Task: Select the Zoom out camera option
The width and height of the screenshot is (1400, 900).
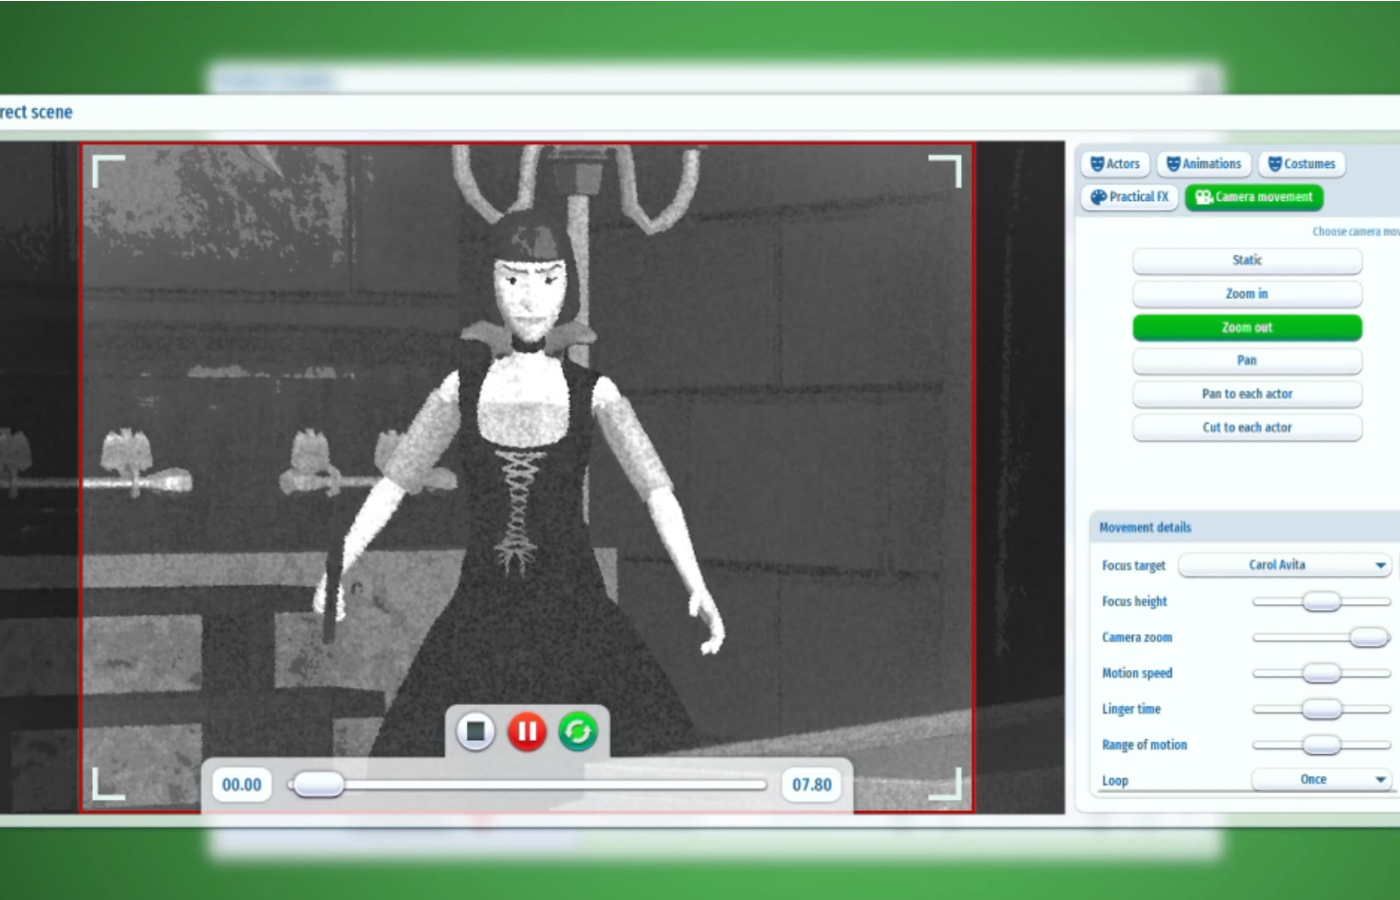Action: (1246, 327)
